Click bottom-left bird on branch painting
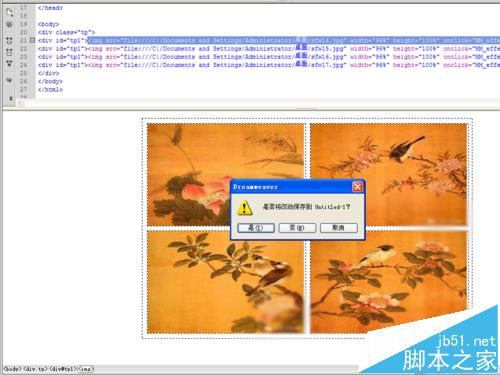Screen dimensions: 500x375 click(x=226, y=282)
